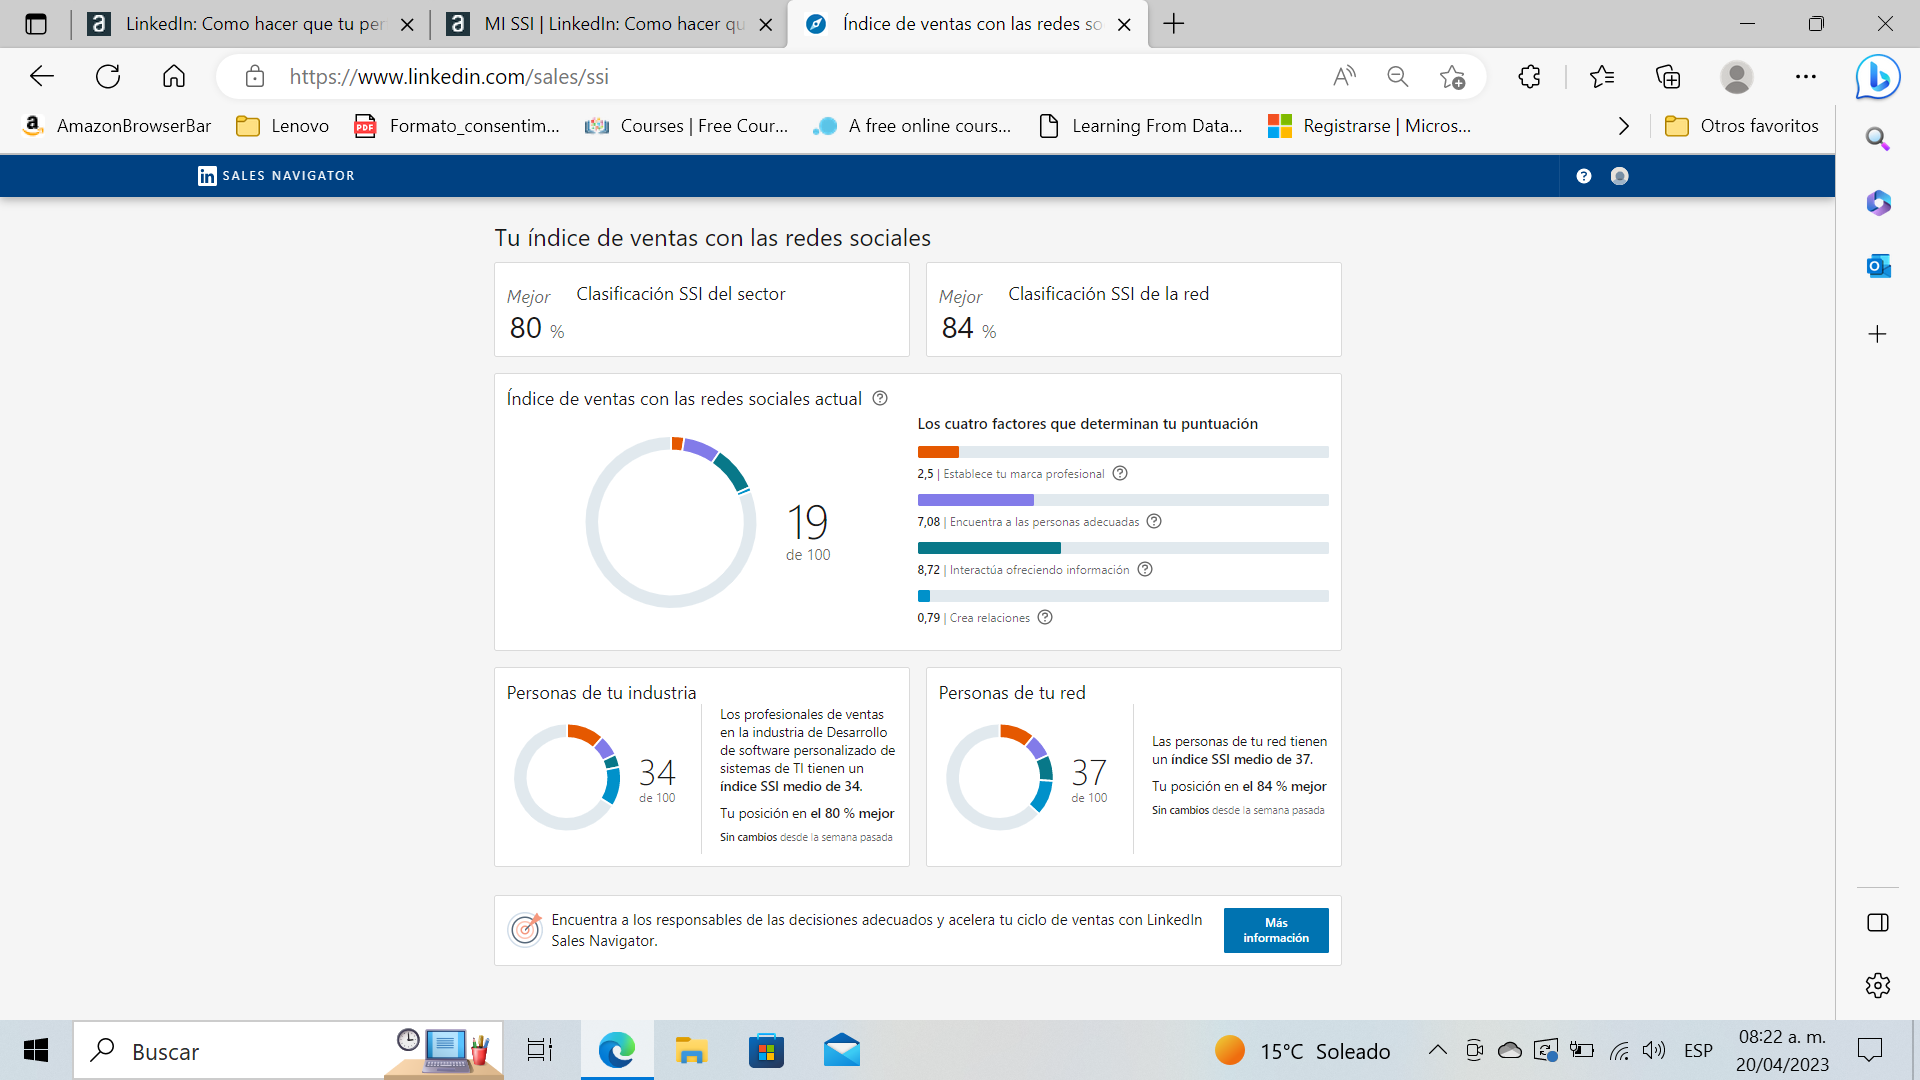Open Sales Navigator profile avatar
The image size is (1920, 1080).
(x=1620, y=176)
